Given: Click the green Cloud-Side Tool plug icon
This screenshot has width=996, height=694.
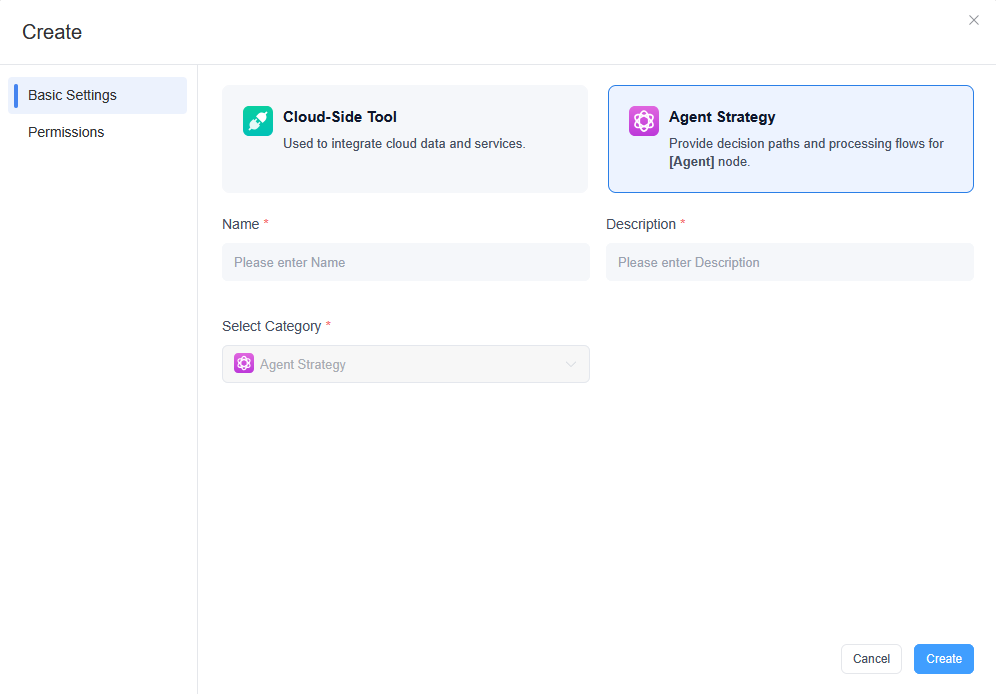Looking at the screenshot, I should [x=258, y=121].
